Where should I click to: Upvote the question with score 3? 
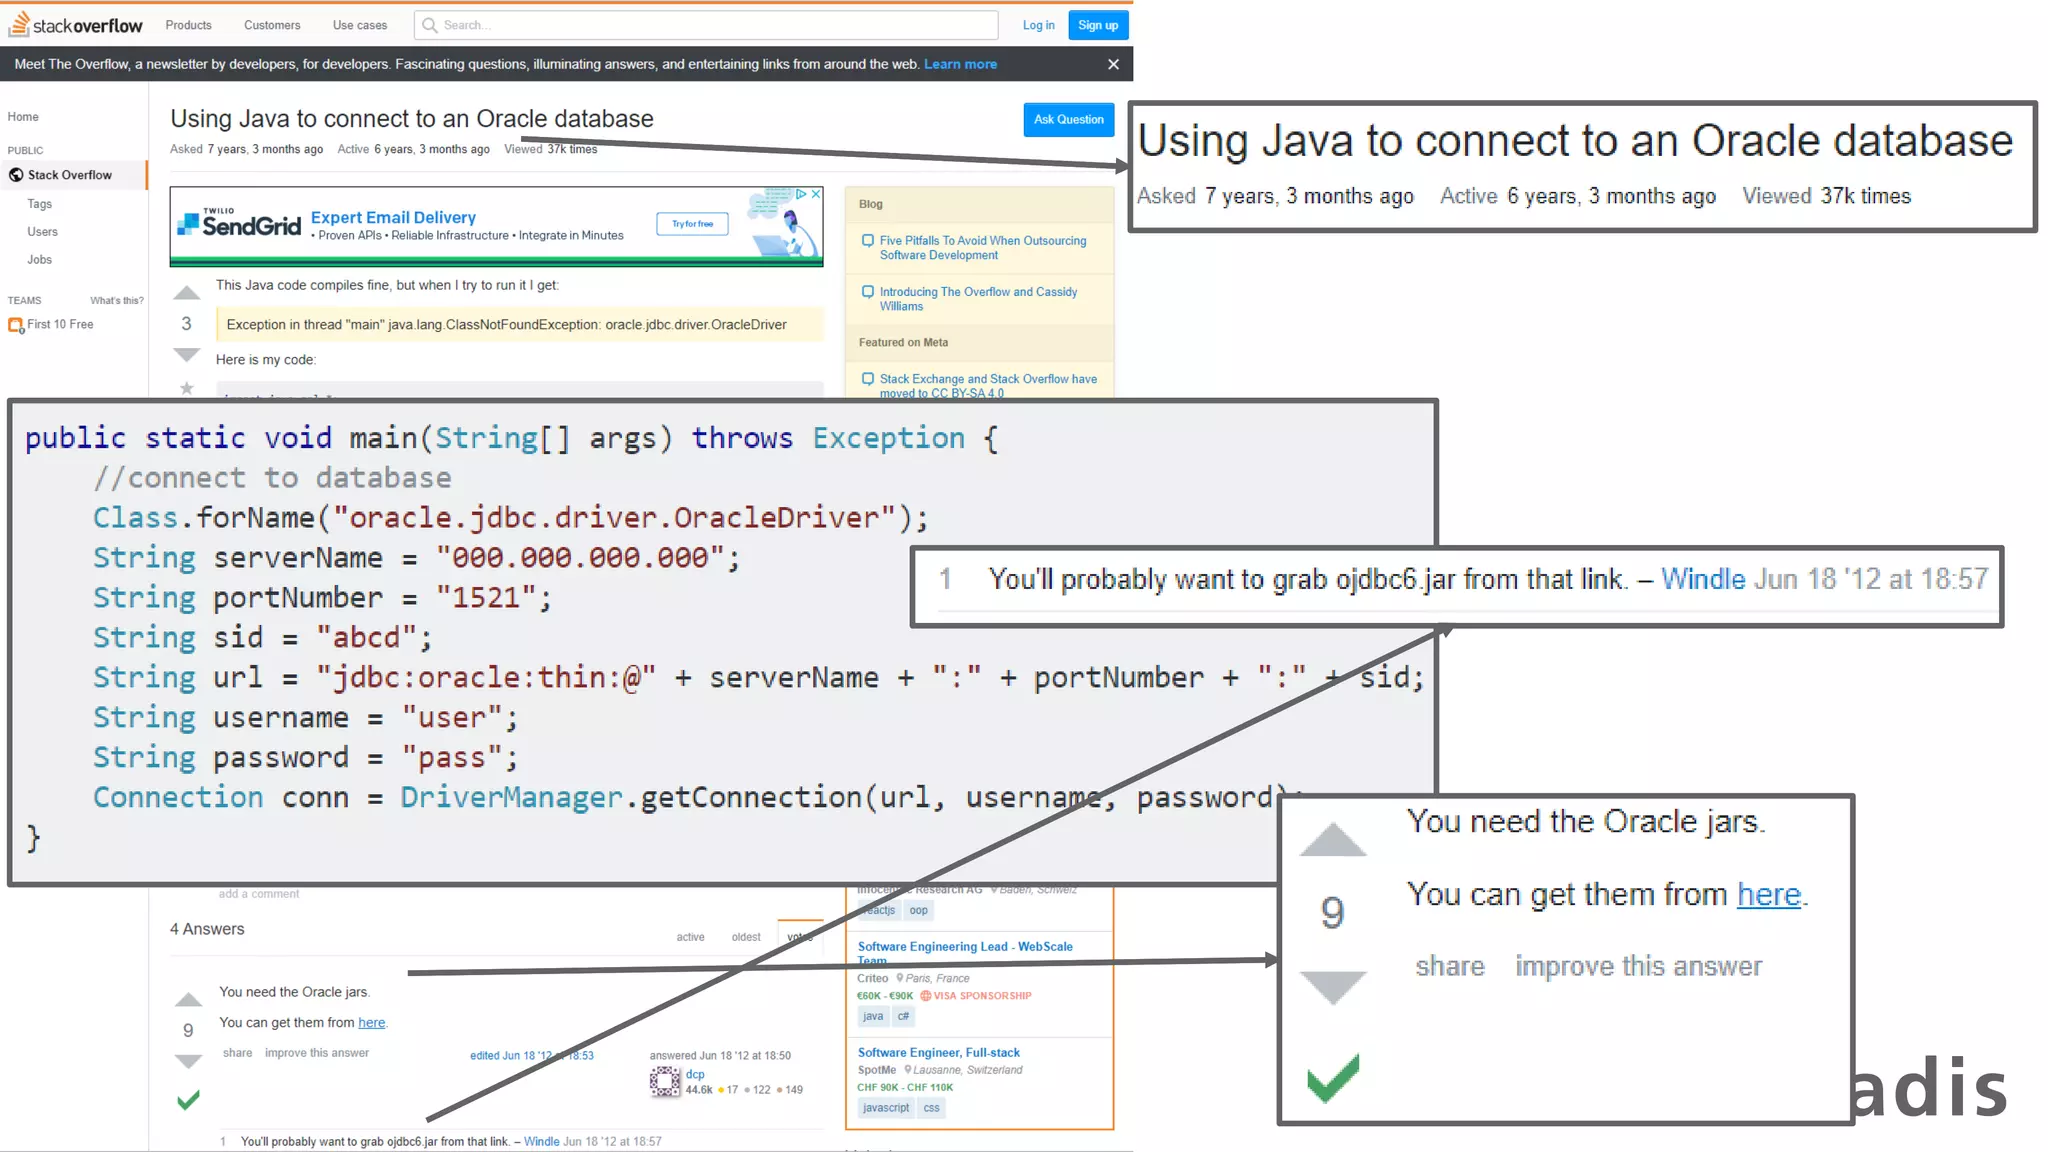coord(187,293)
